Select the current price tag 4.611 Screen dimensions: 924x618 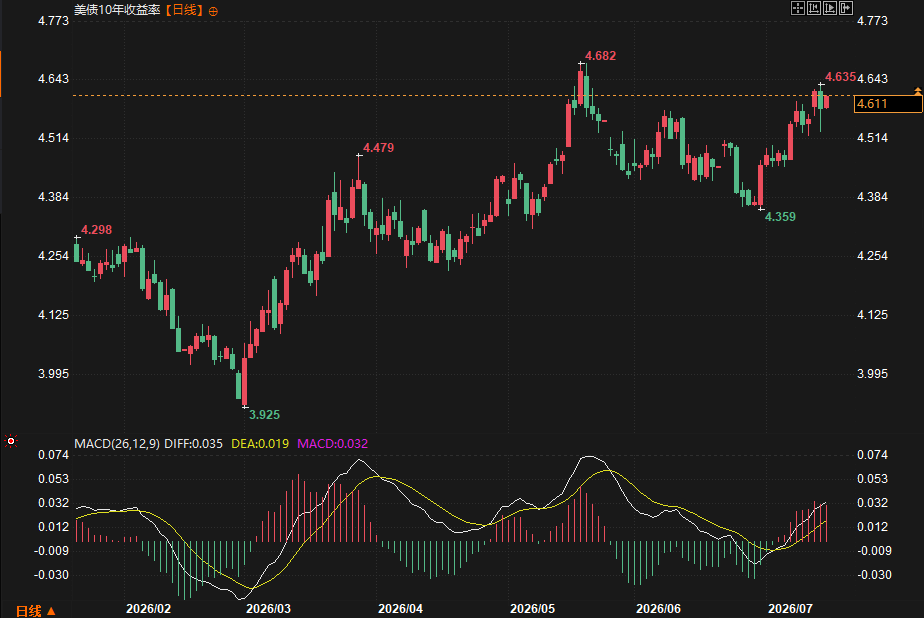pos(887,104)
